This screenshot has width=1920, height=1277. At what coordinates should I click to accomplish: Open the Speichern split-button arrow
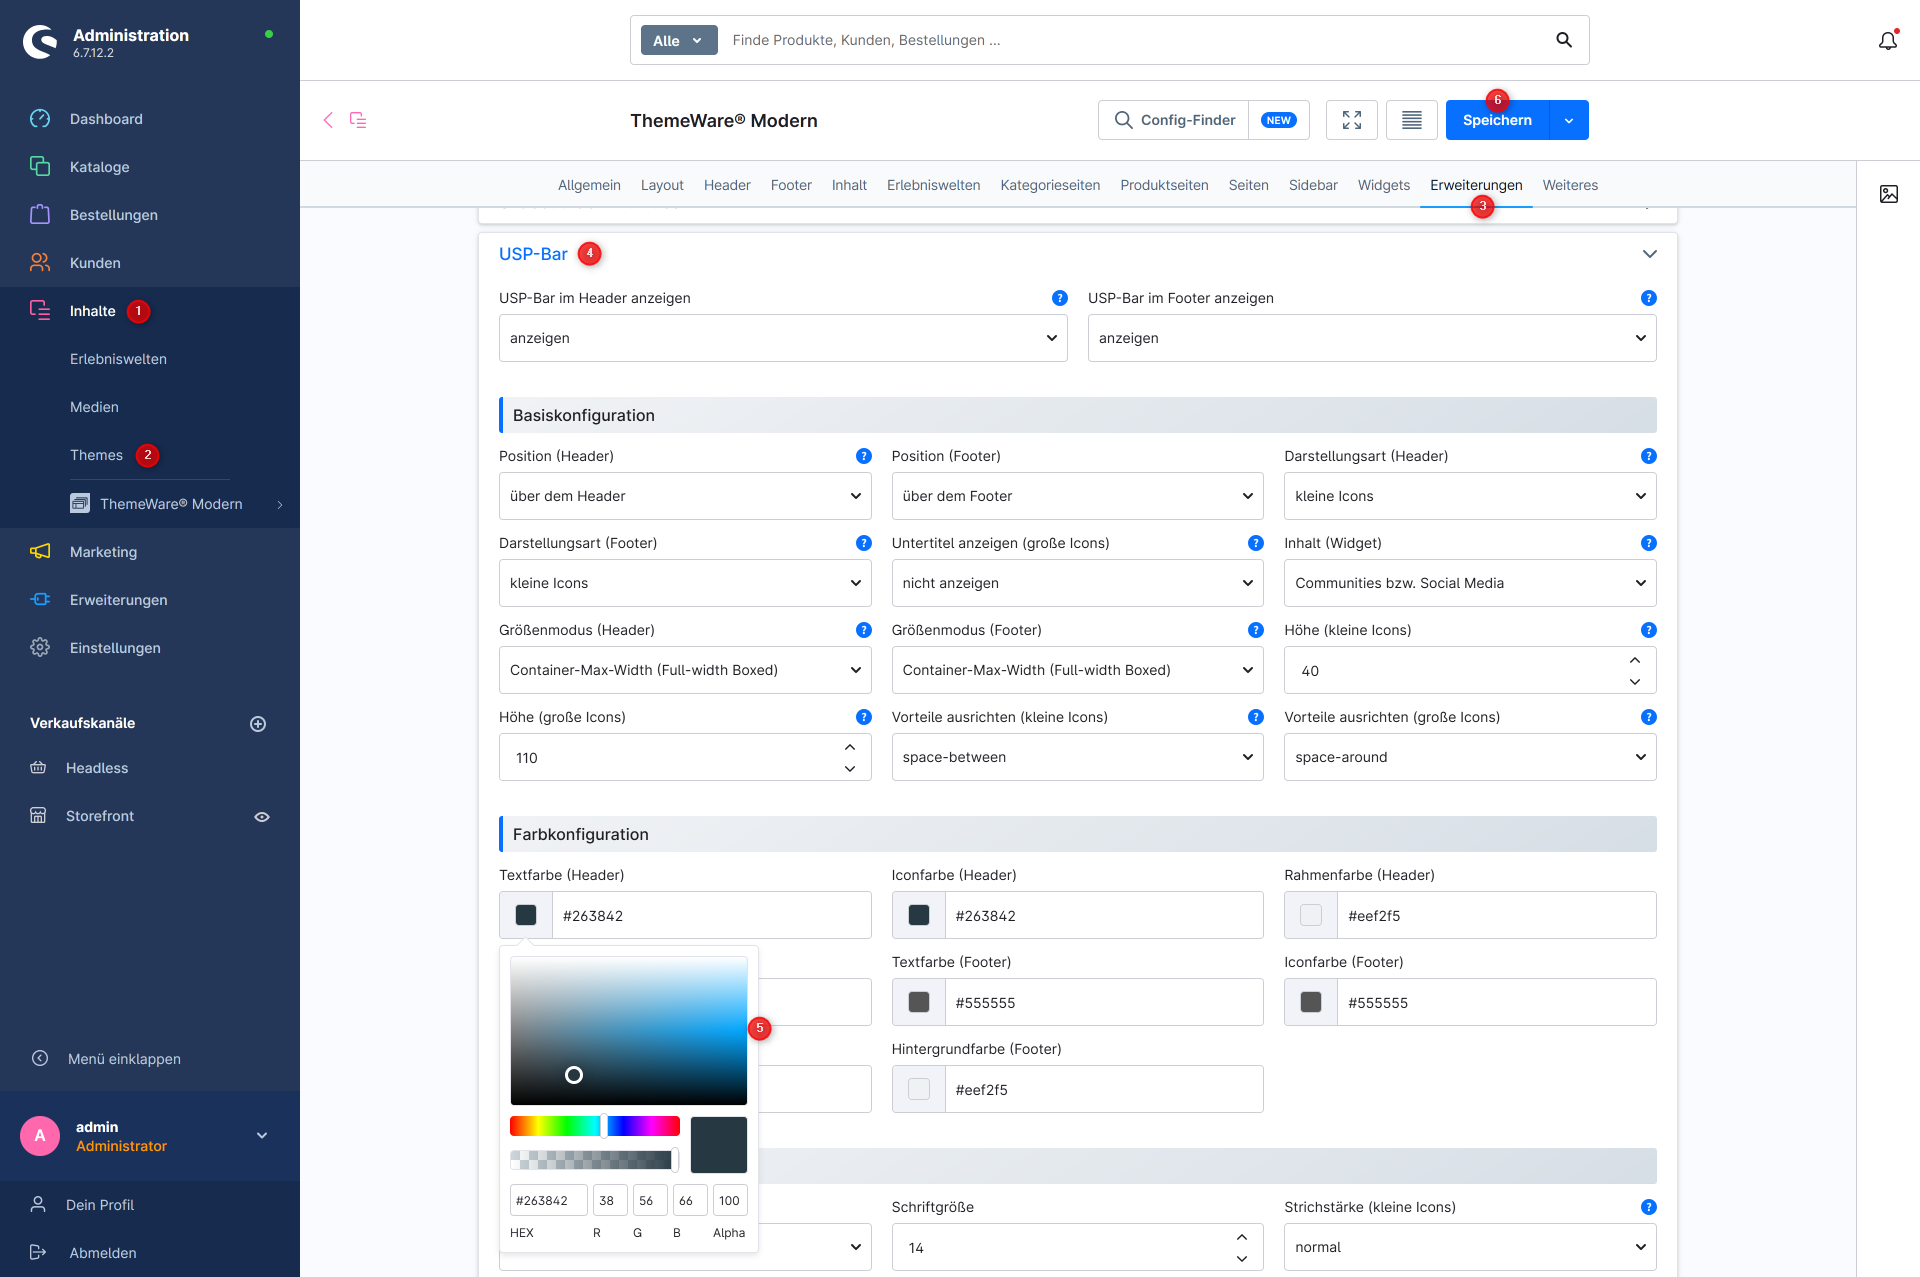click(1569, 120)
